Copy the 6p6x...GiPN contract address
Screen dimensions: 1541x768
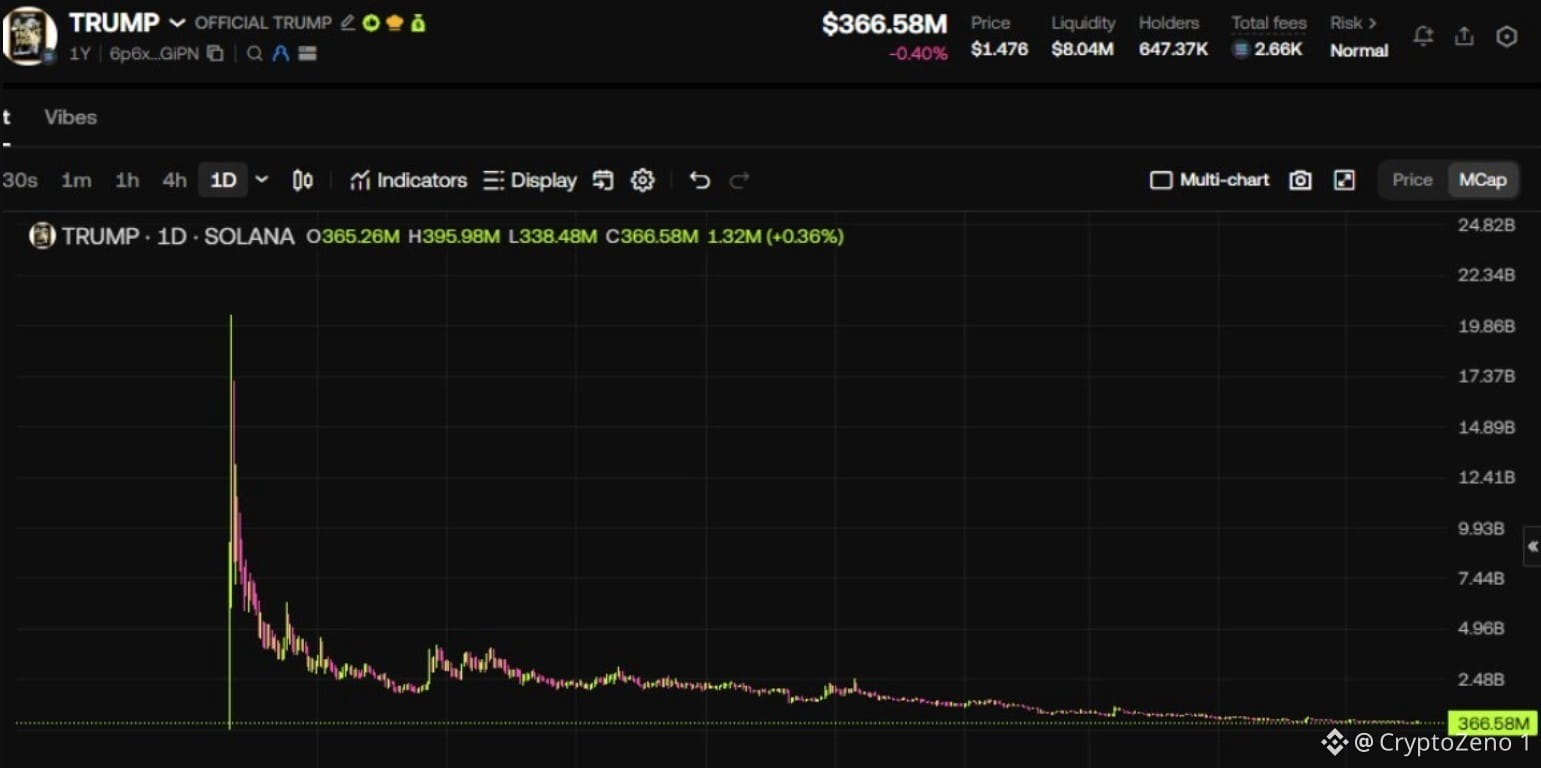pyautogui.click(x=214, y=54)
